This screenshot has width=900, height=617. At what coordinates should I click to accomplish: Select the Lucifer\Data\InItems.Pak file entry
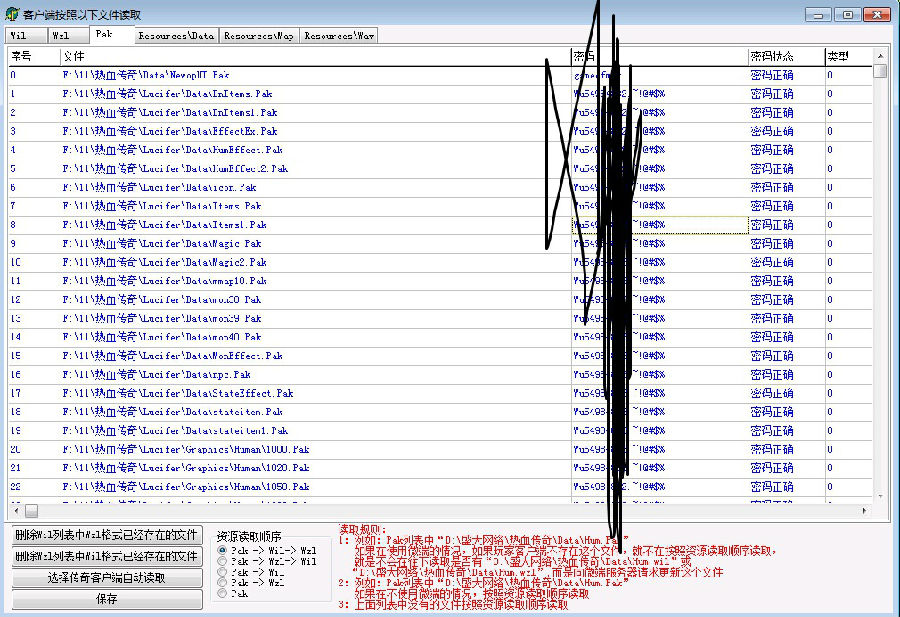pyautogui.click(x=167, y=94)
